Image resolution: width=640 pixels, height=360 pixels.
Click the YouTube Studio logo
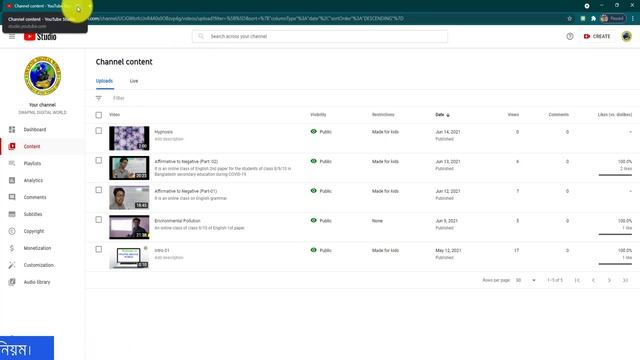[40, 36]
